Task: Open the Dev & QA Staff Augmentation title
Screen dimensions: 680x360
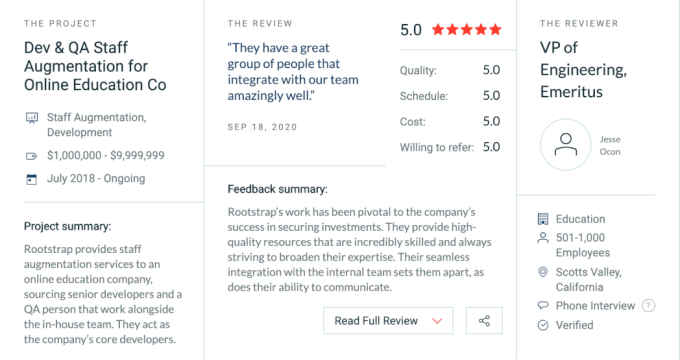Action: [95, 66]
